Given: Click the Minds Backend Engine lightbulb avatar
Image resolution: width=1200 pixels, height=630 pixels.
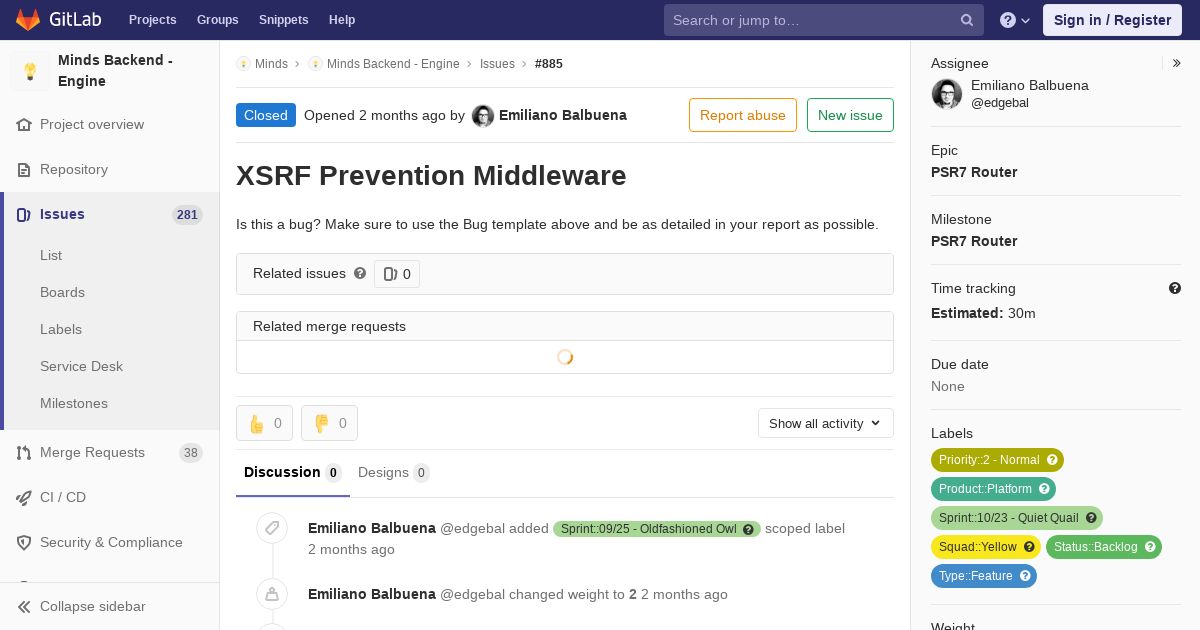Looking at the screenshot, I should pos(30,71).
